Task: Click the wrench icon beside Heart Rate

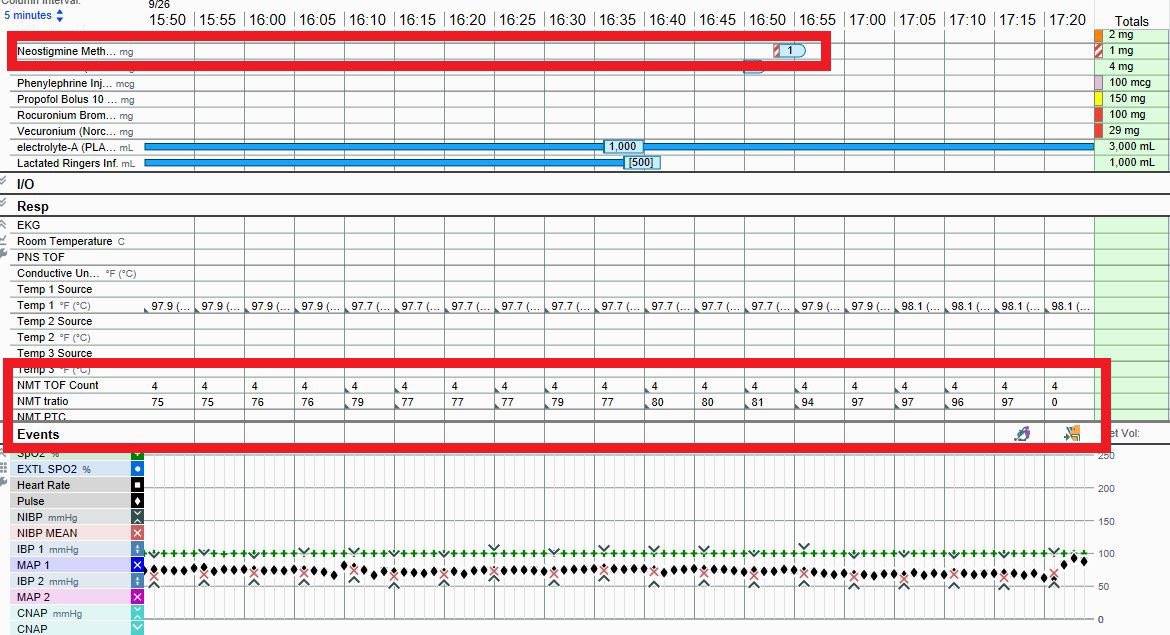Action: 4,484
